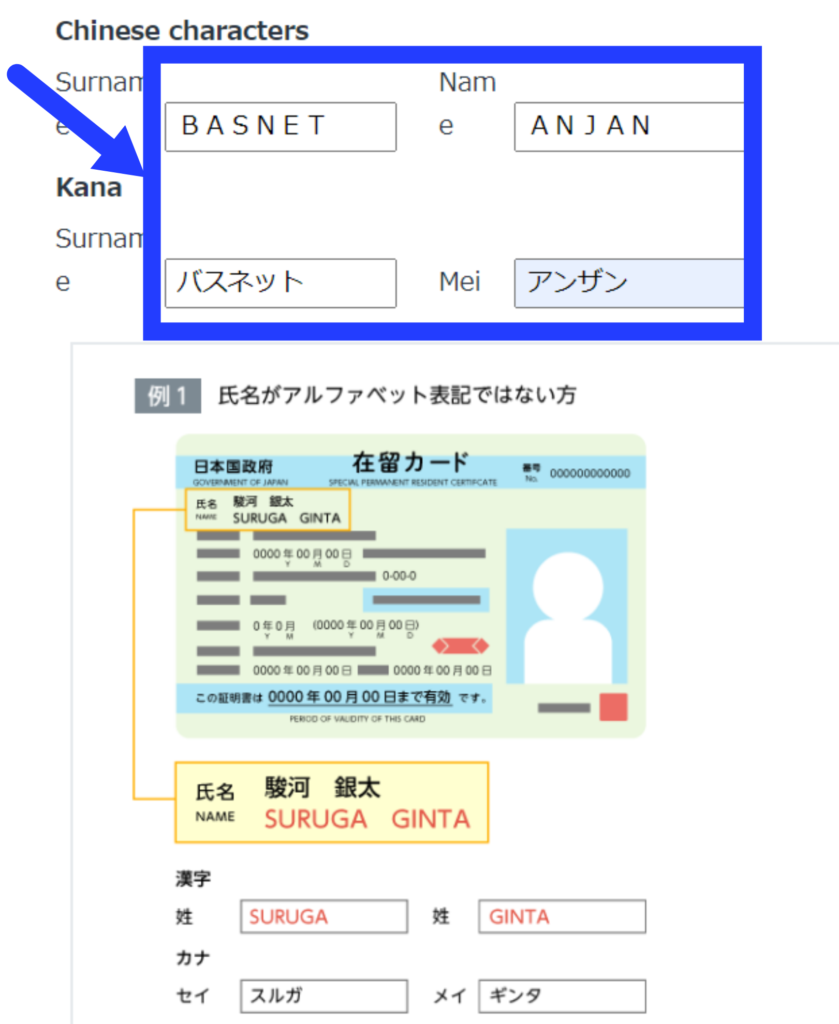Select the Kana surname field with バスネット
The height and width of the screenshot is (1024, 839).
tap(280, 283)
